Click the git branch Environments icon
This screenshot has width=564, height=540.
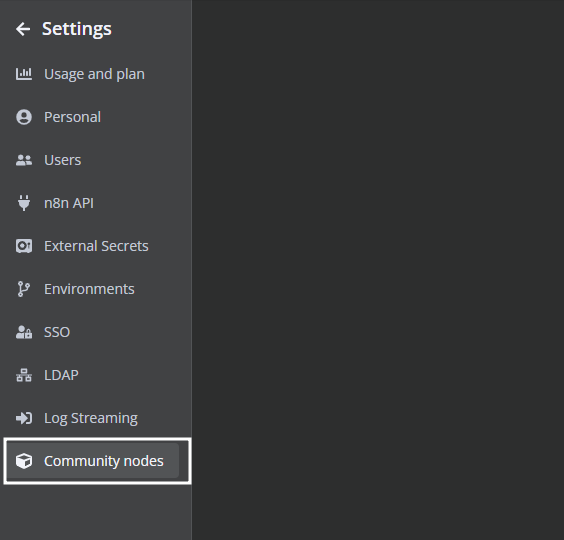point(24,289)
